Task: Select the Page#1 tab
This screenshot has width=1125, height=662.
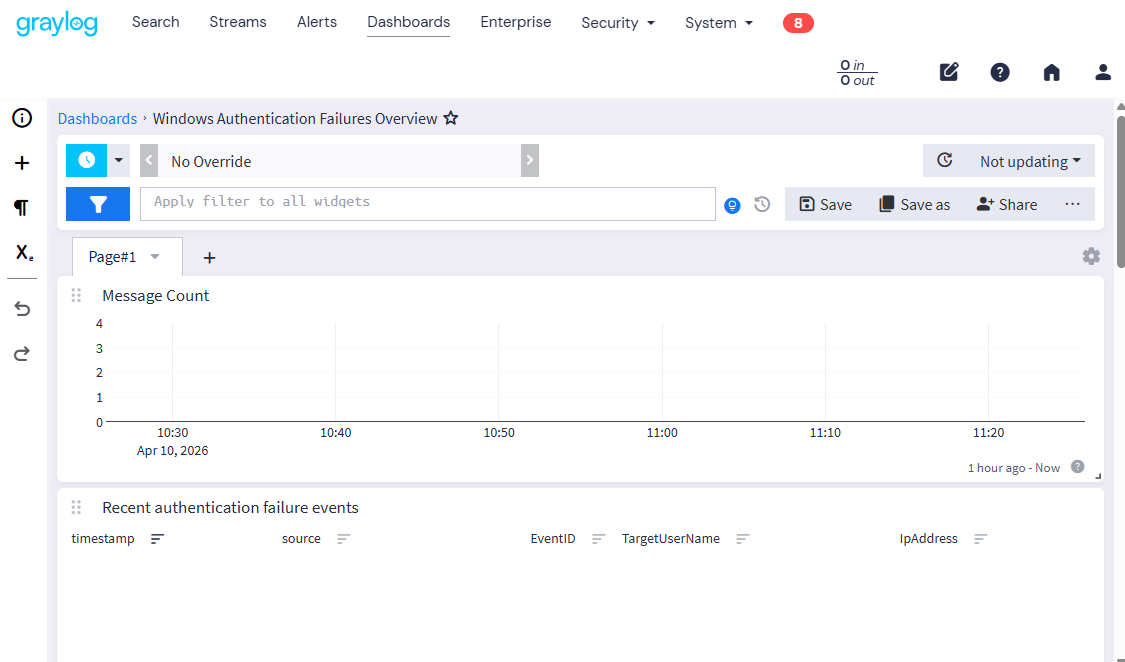Action: [x=113, y=257]
